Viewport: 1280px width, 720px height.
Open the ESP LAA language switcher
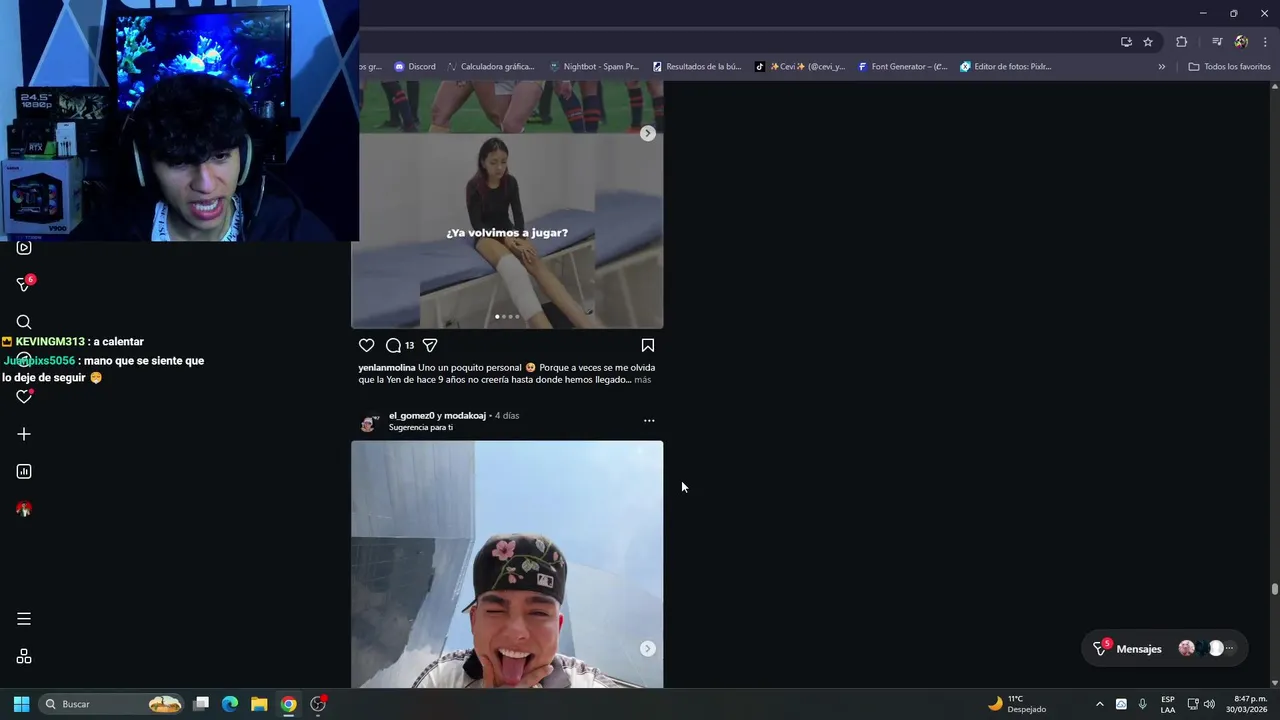[x=1168, y=704]
